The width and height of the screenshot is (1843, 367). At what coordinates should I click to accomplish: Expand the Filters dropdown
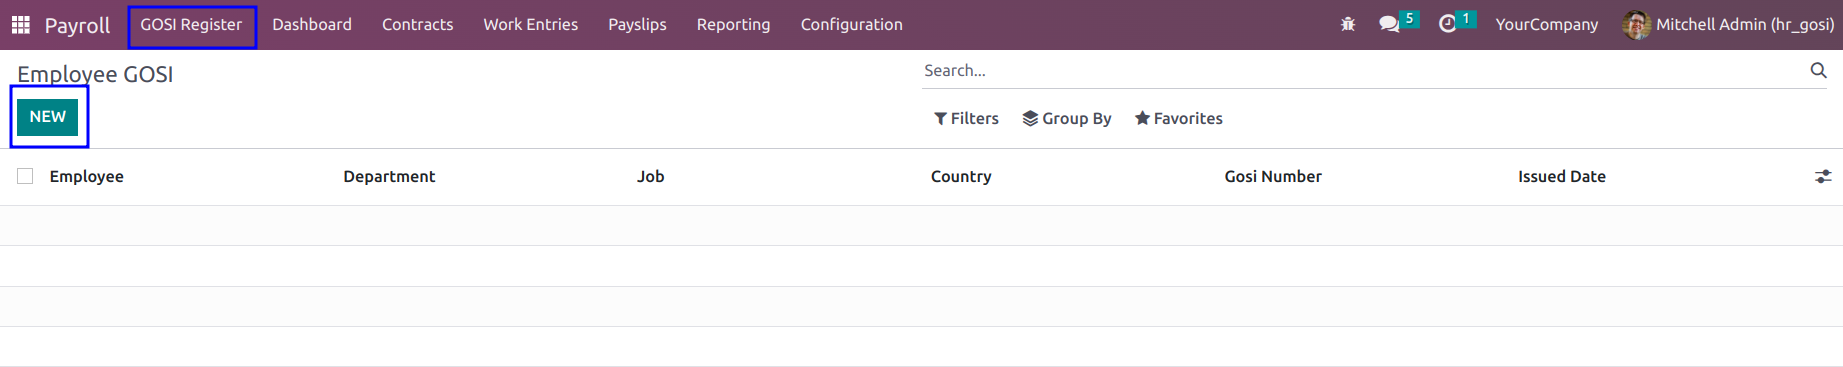click(x=966, y=118)
